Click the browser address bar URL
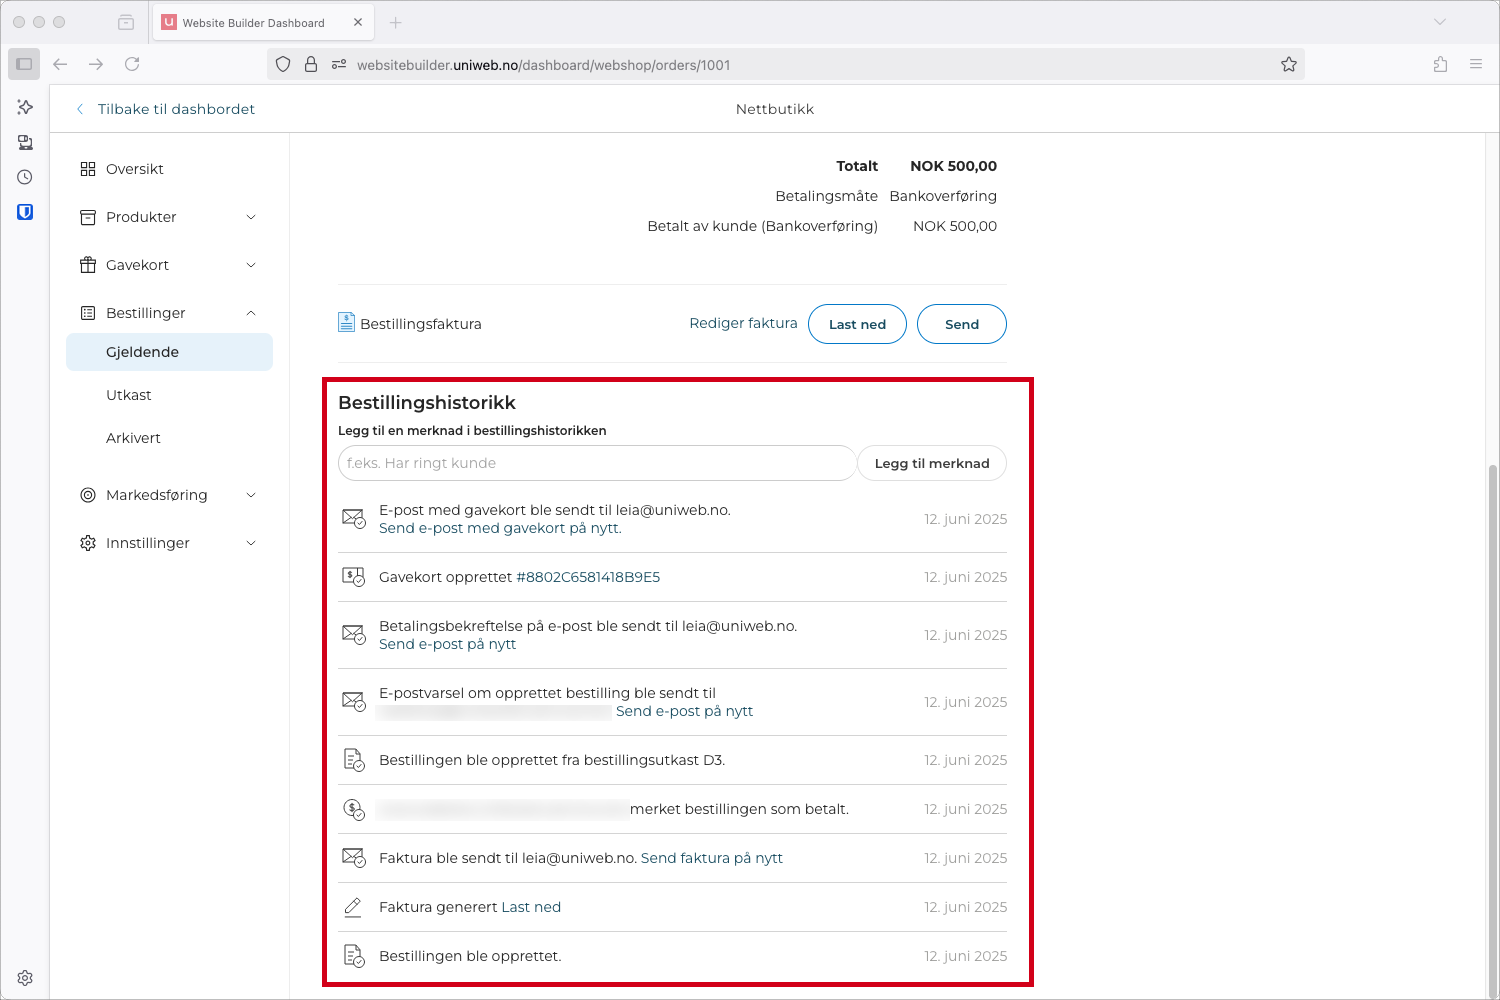 click(543, 65)
